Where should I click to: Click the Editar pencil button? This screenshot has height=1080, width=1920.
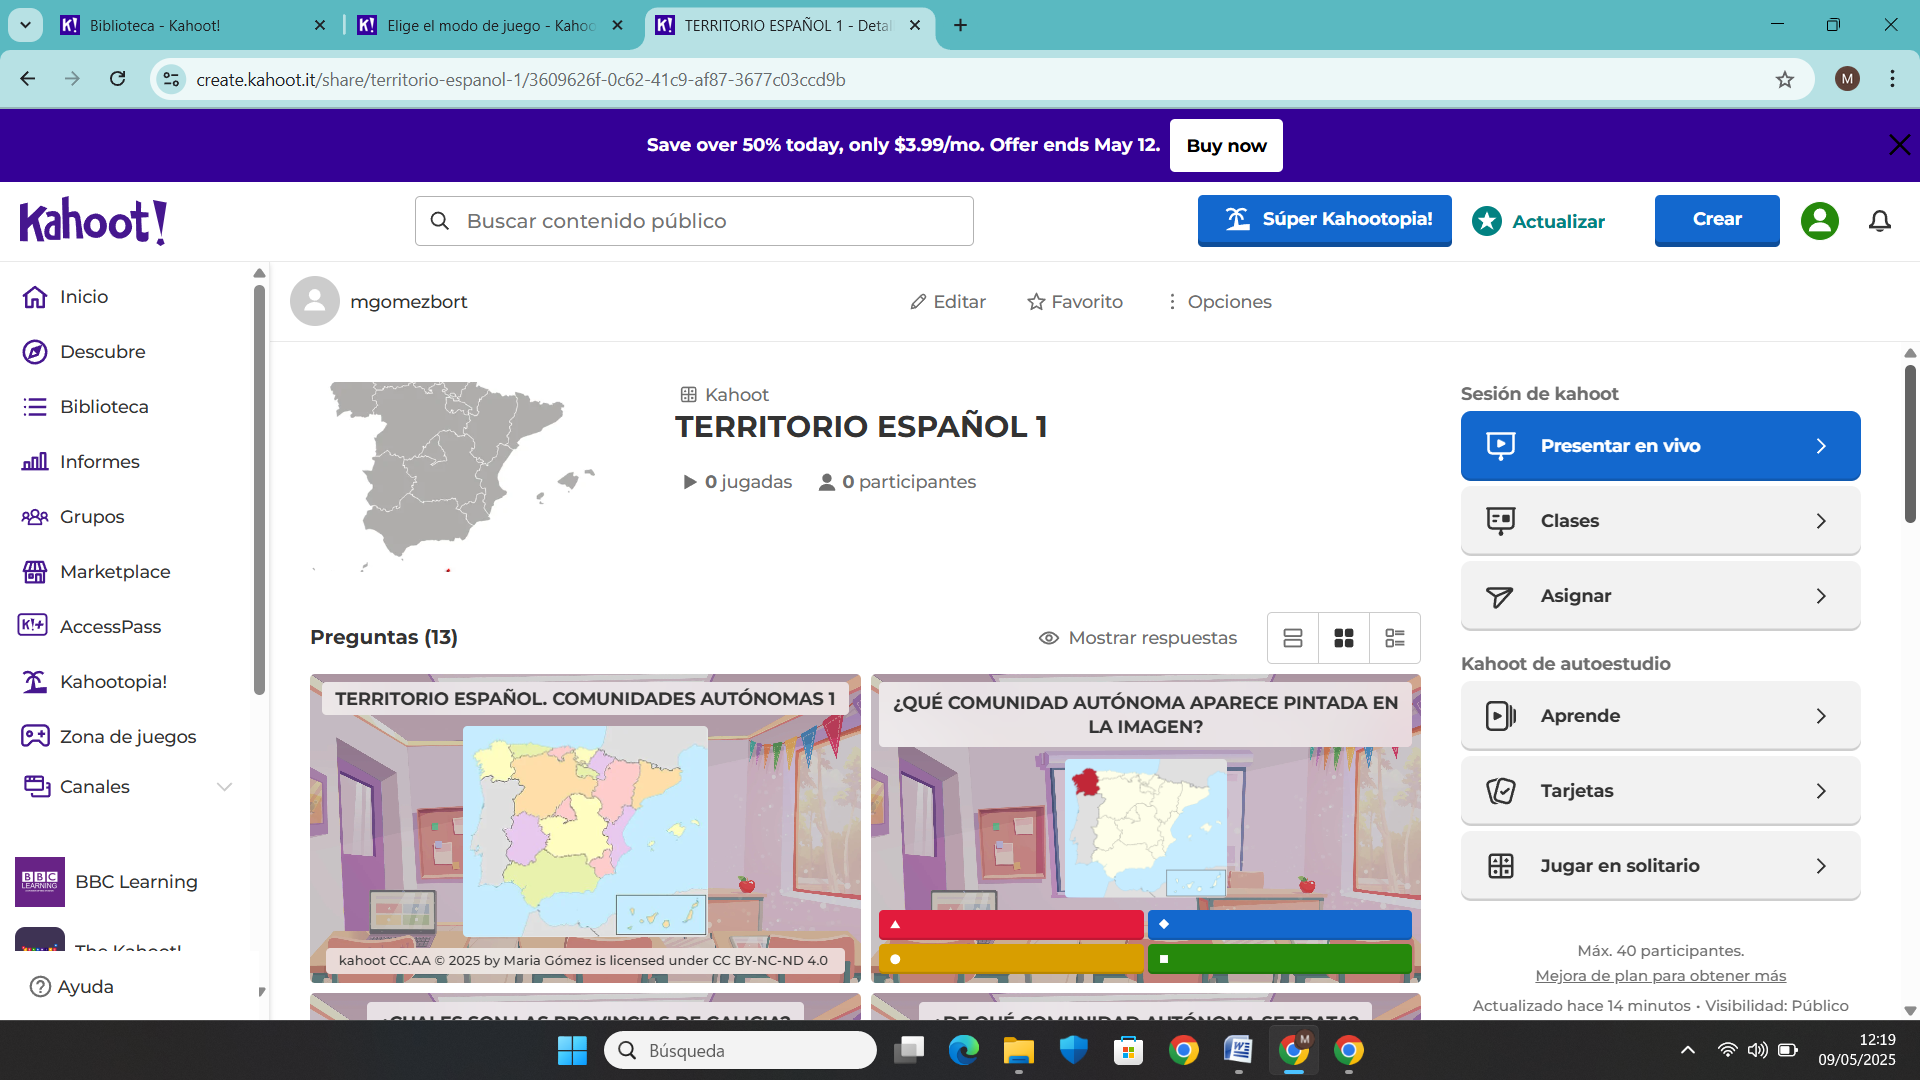pyautogui.click(x=948, y=302)
